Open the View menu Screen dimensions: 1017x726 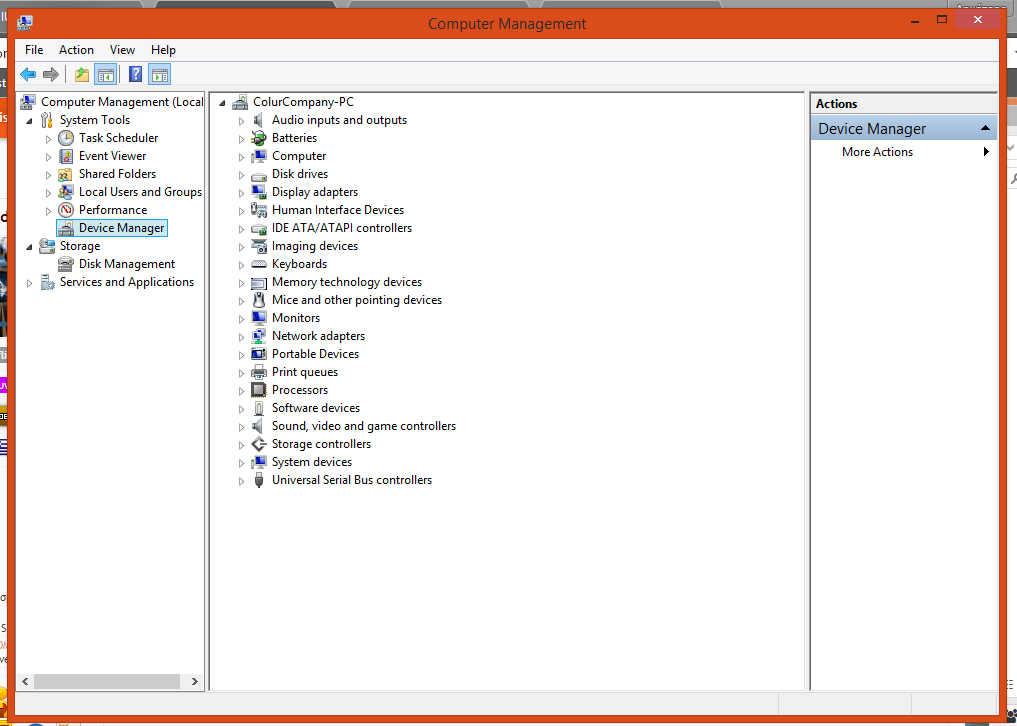(x=122, y=50)
